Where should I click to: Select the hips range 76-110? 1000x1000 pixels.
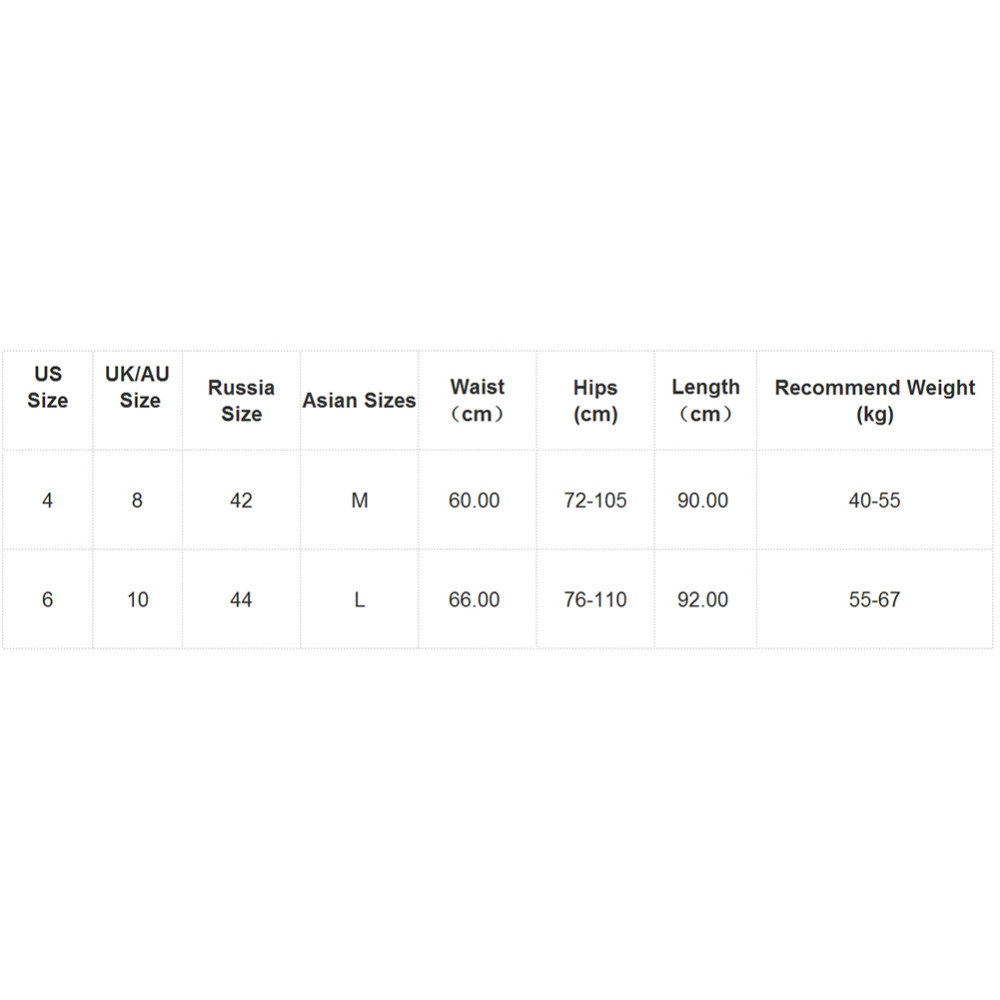(595, 600)
